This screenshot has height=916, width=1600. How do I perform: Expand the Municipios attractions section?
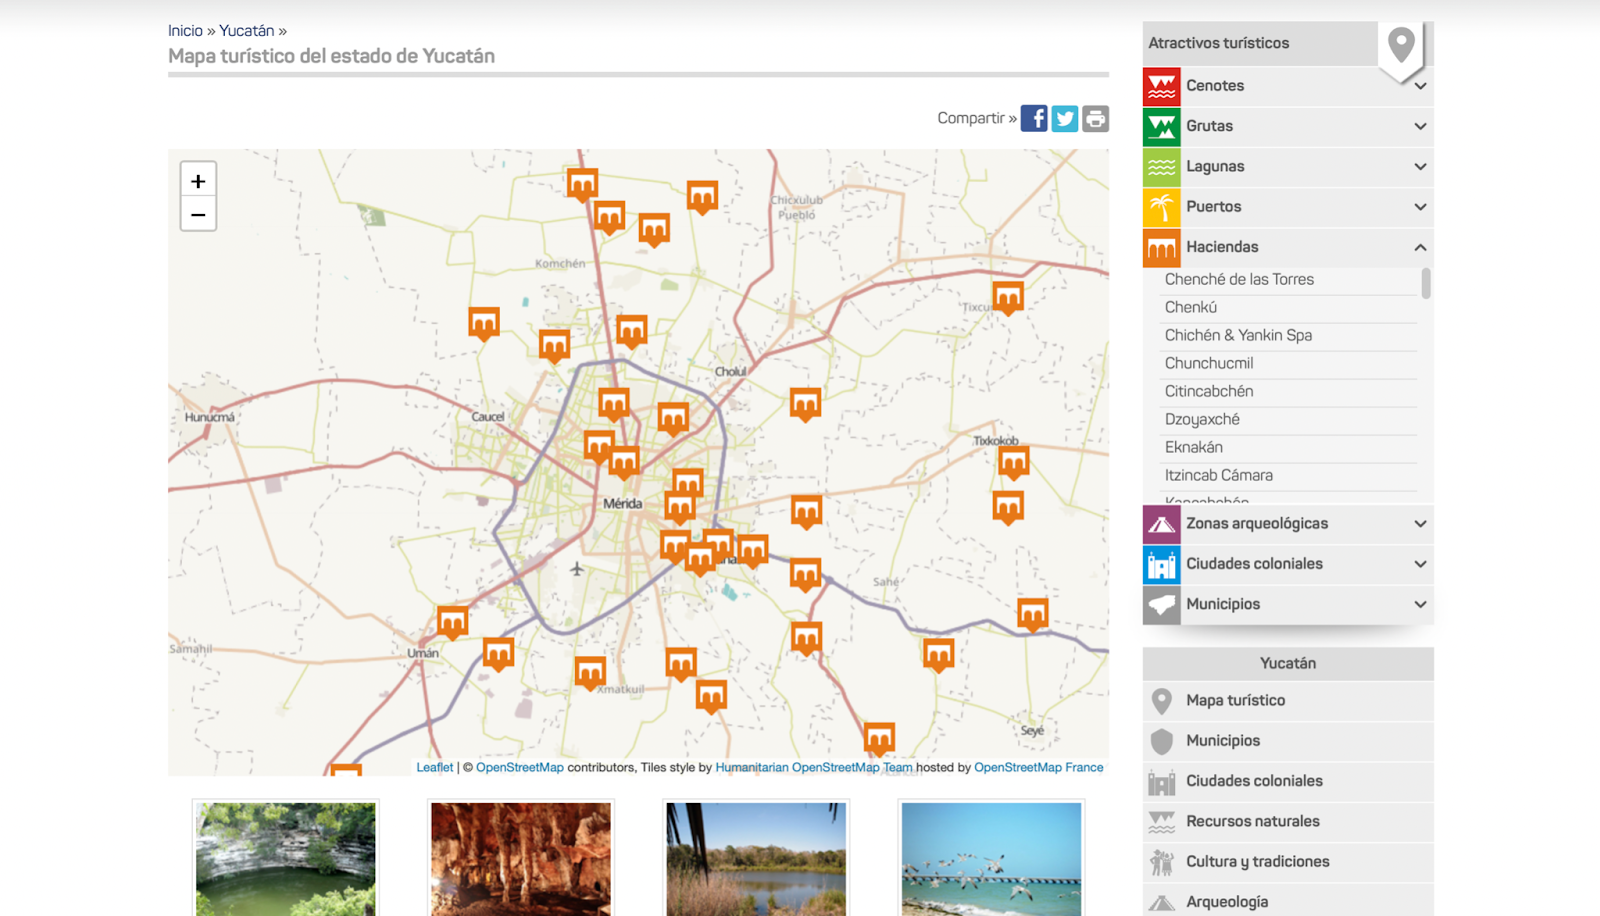pyautogui.click(x=1420, y=604)
